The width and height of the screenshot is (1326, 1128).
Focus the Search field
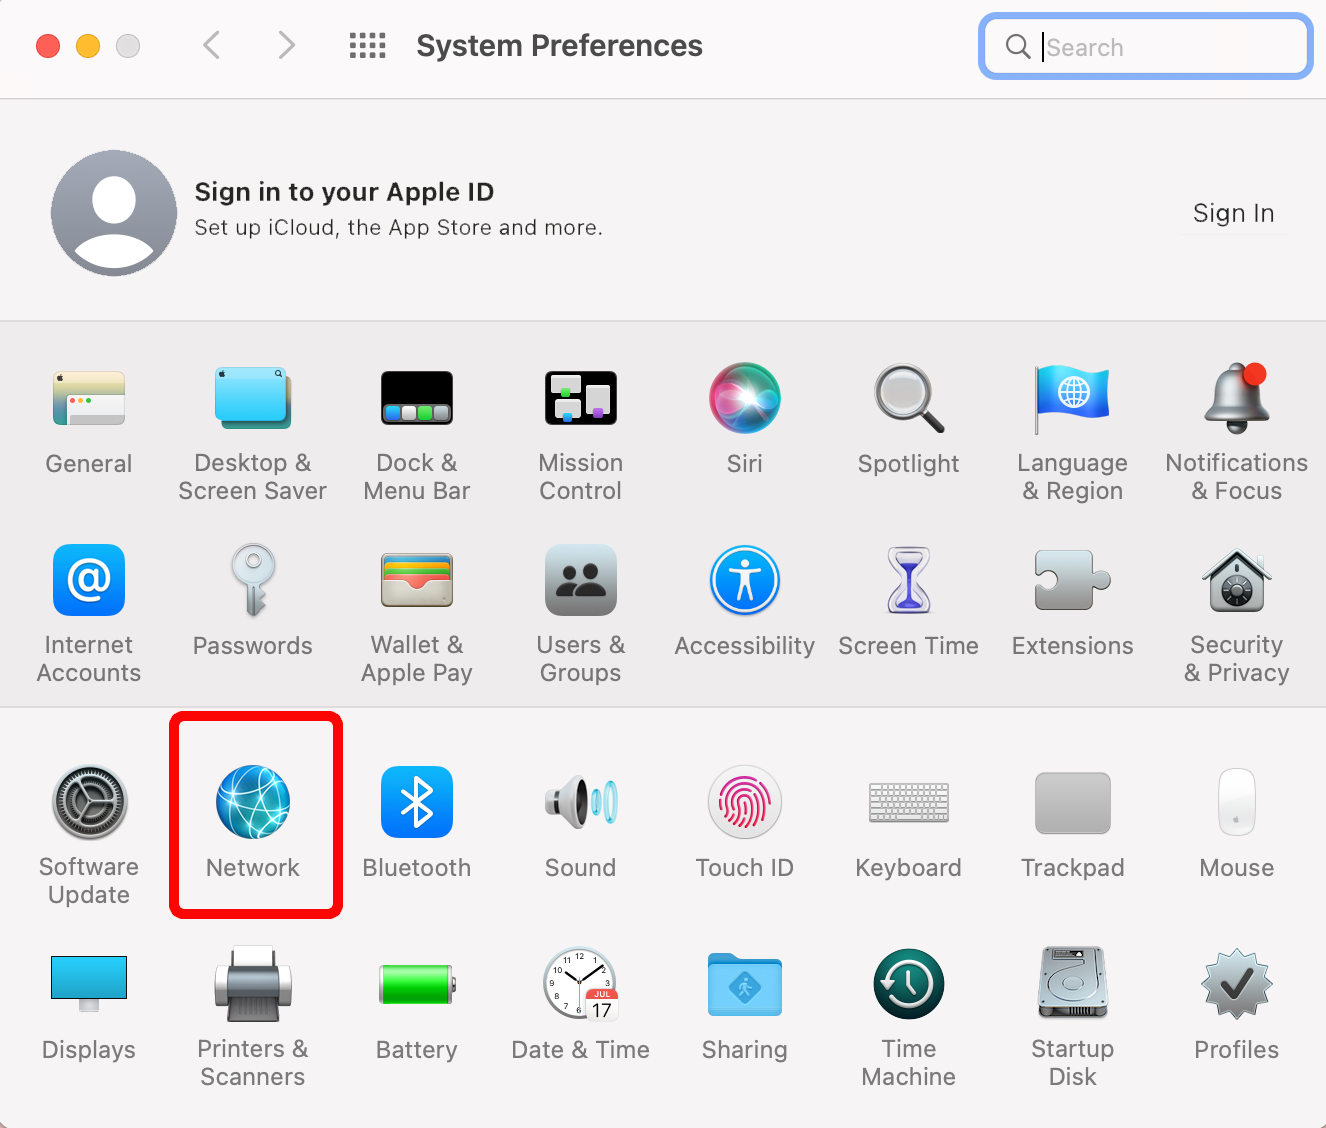pos(1146,46)
